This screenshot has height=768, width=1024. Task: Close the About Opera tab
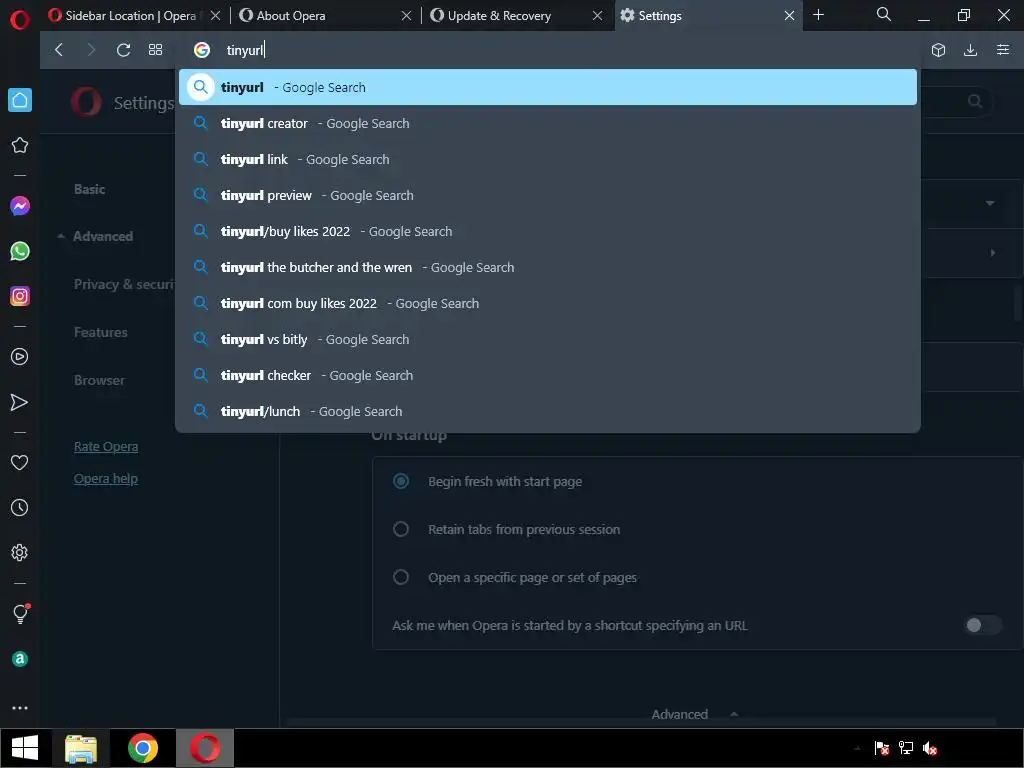click(406, 16)
